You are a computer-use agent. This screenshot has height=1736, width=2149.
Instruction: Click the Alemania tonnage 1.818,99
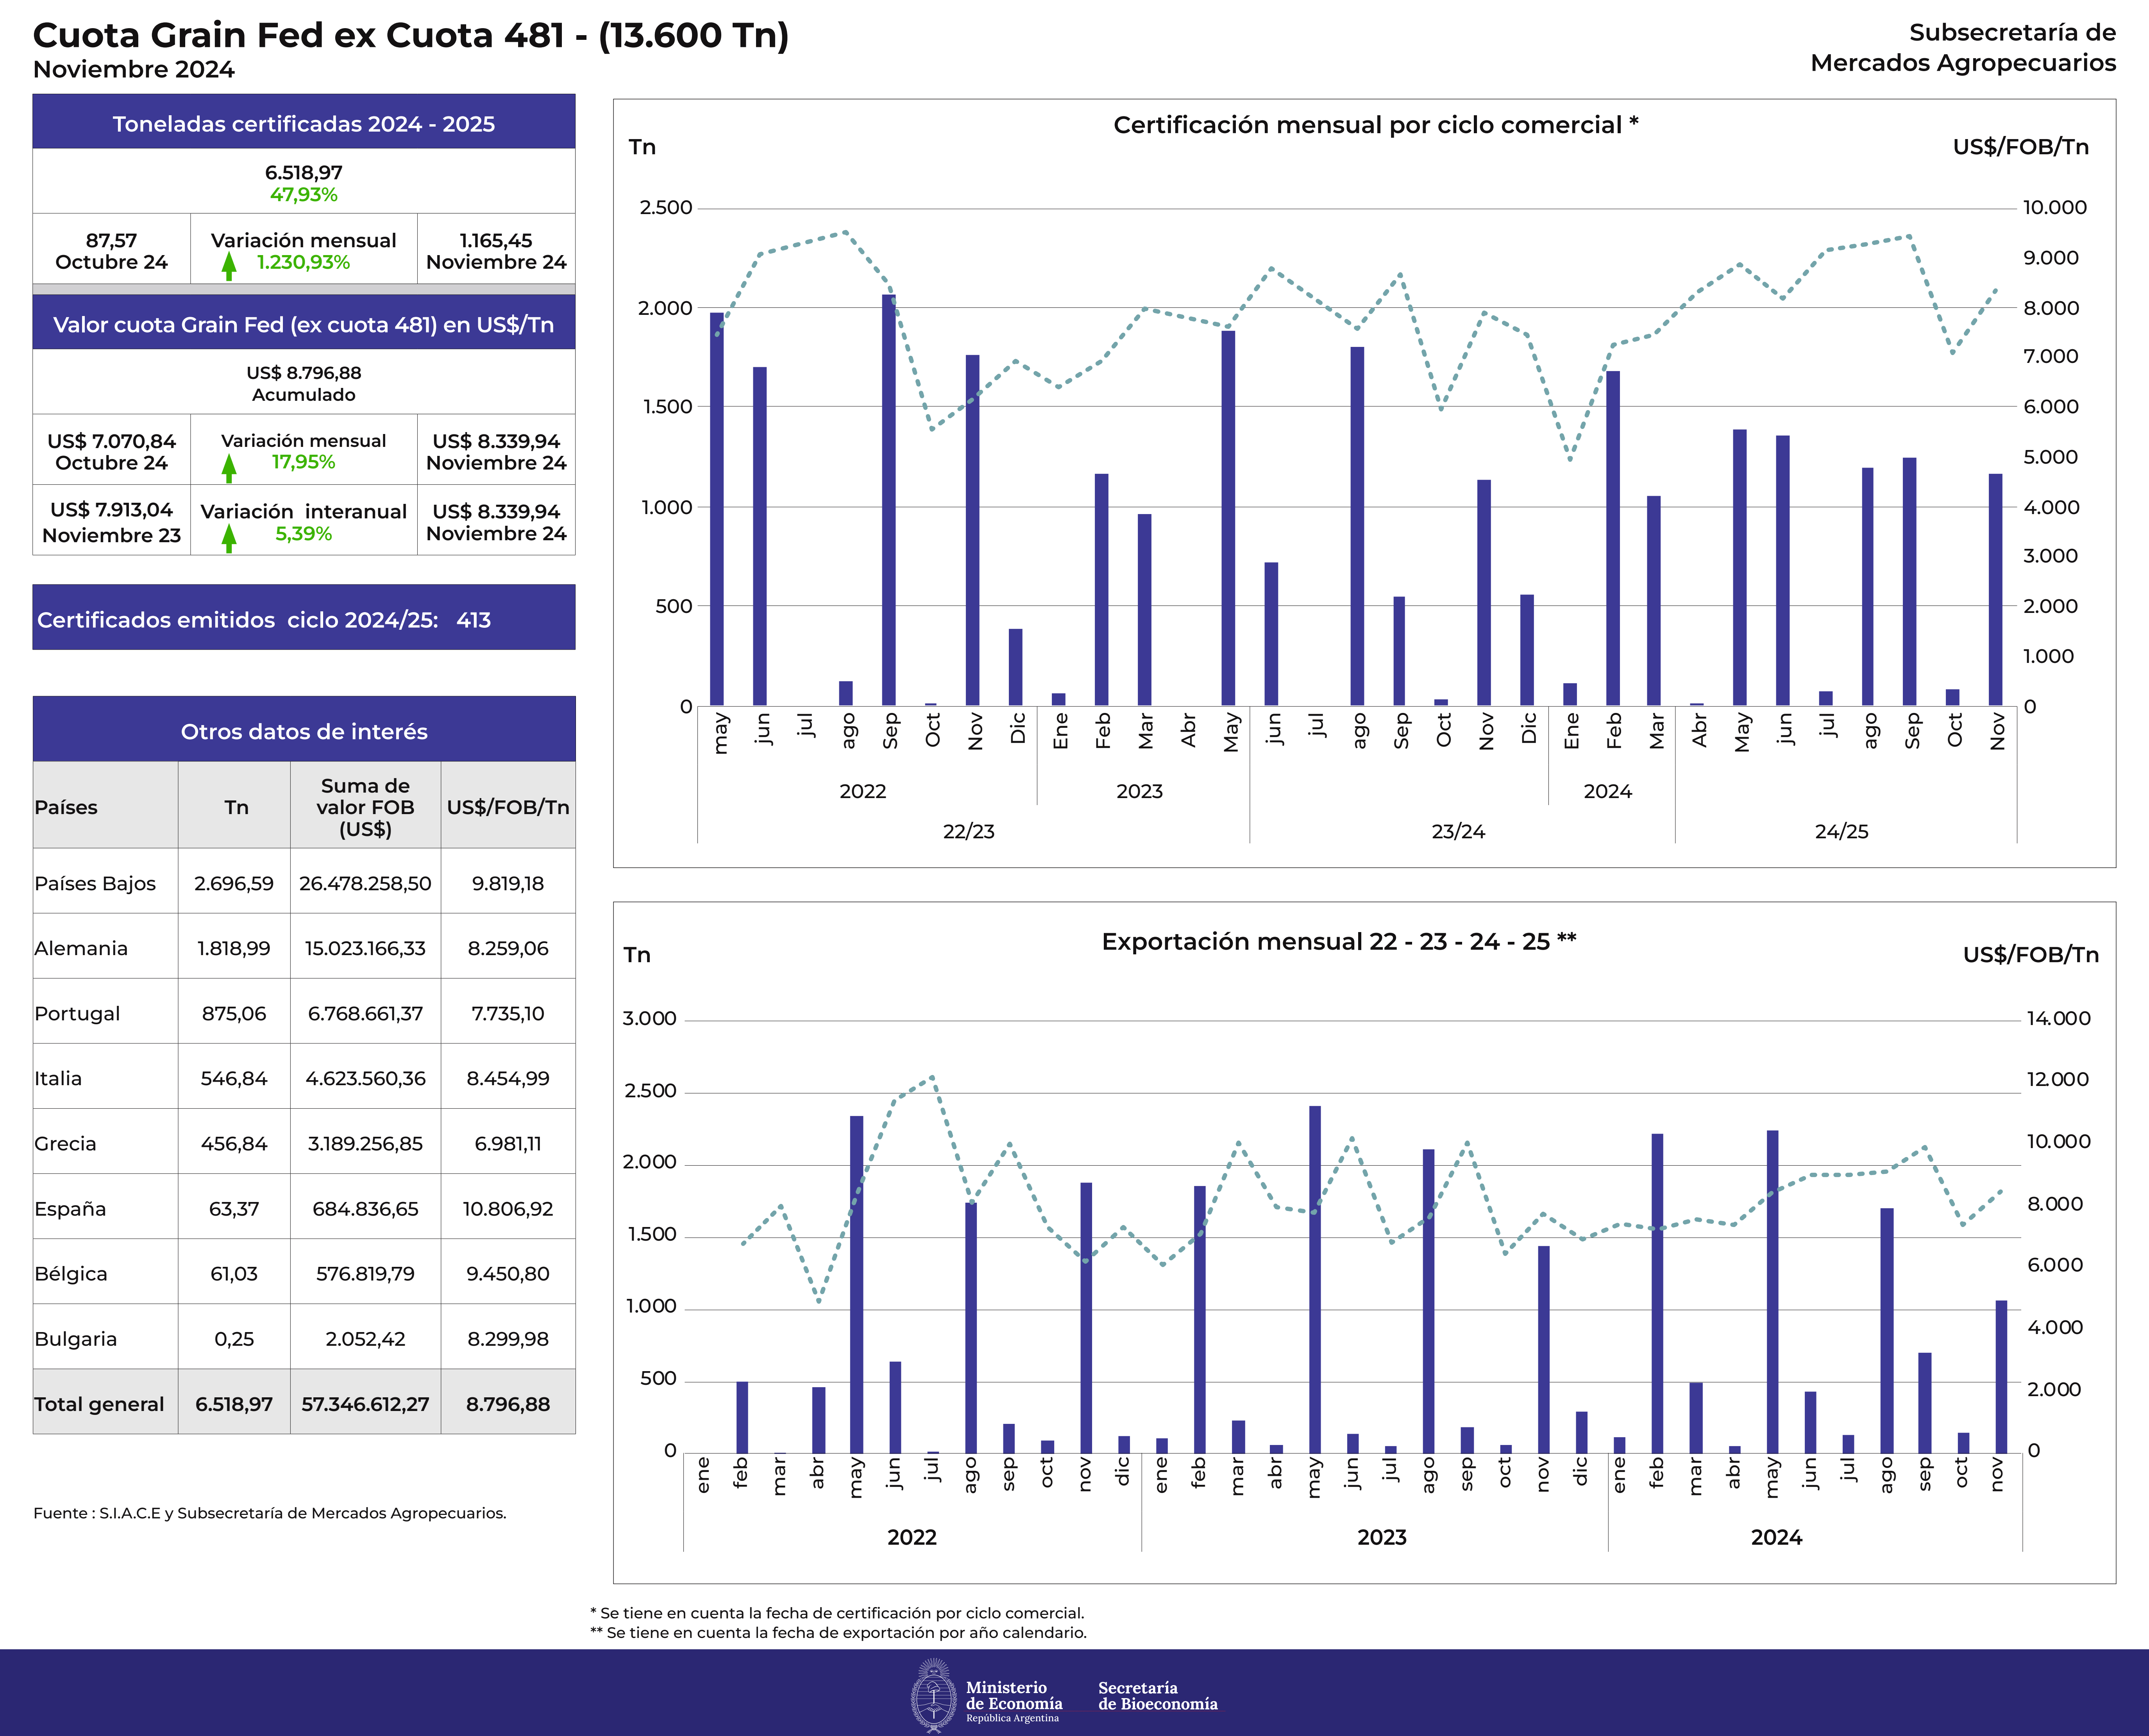point(234,948)
